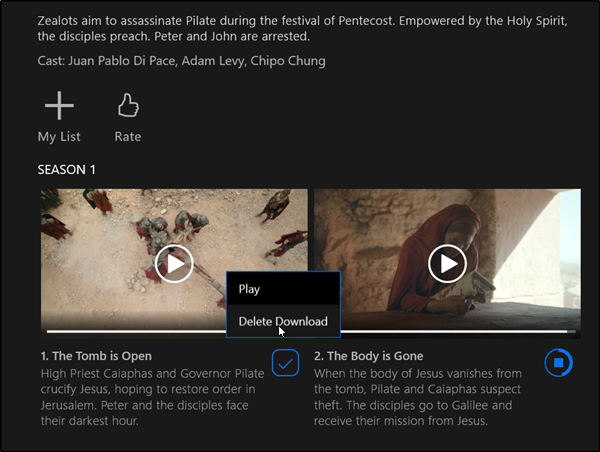Image resolution: width=600 pixels, height=452 pixels.
Task: Click the My List text label
Action: tap(59, 136)
